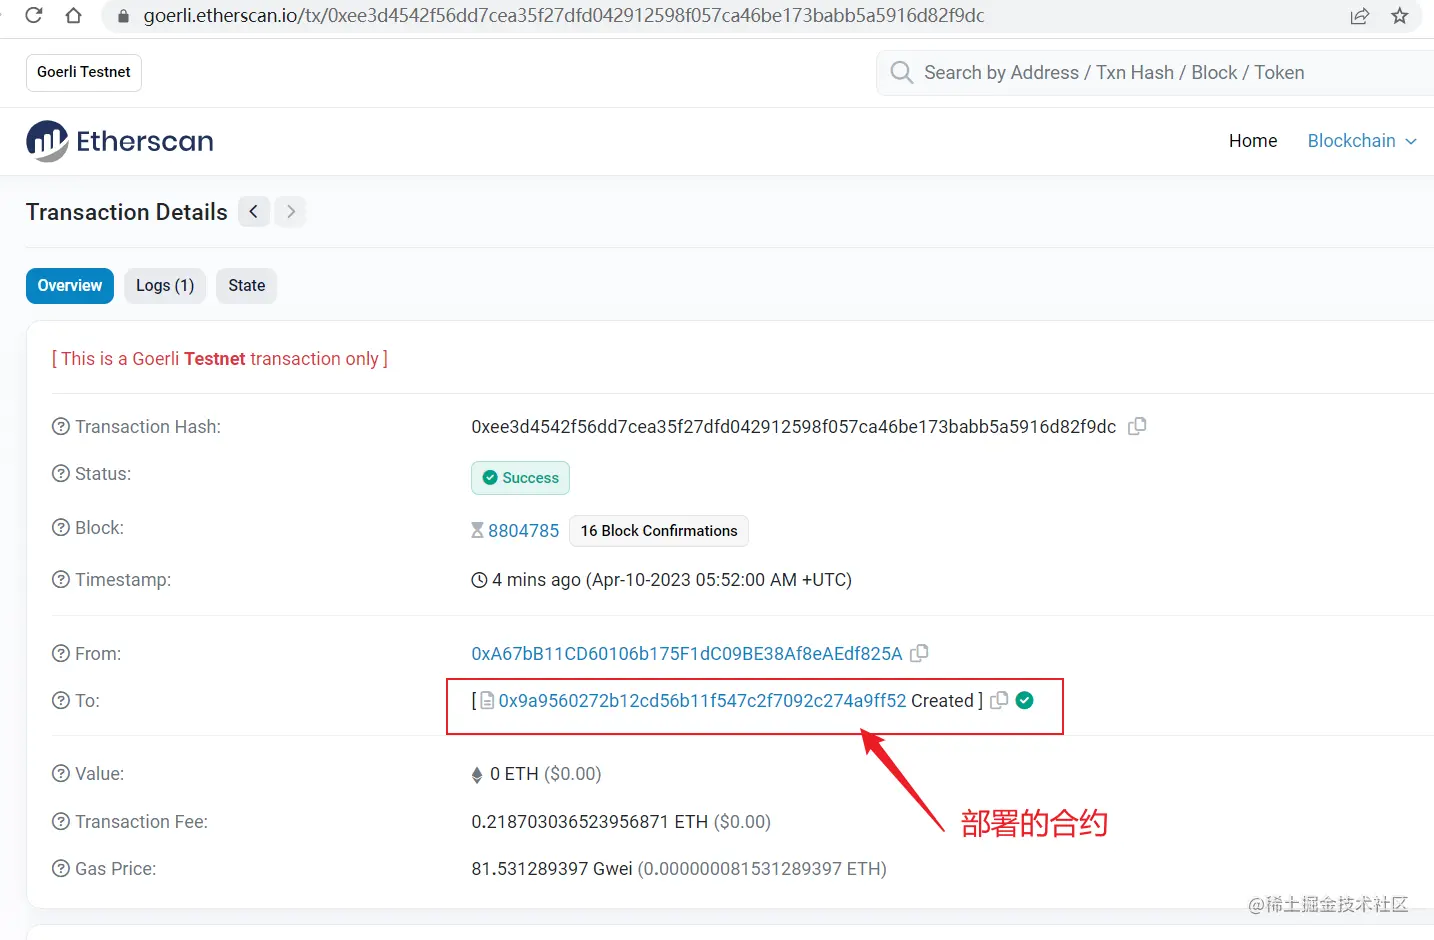Open the created contract 0x9a9560272b link

point(702,701)
